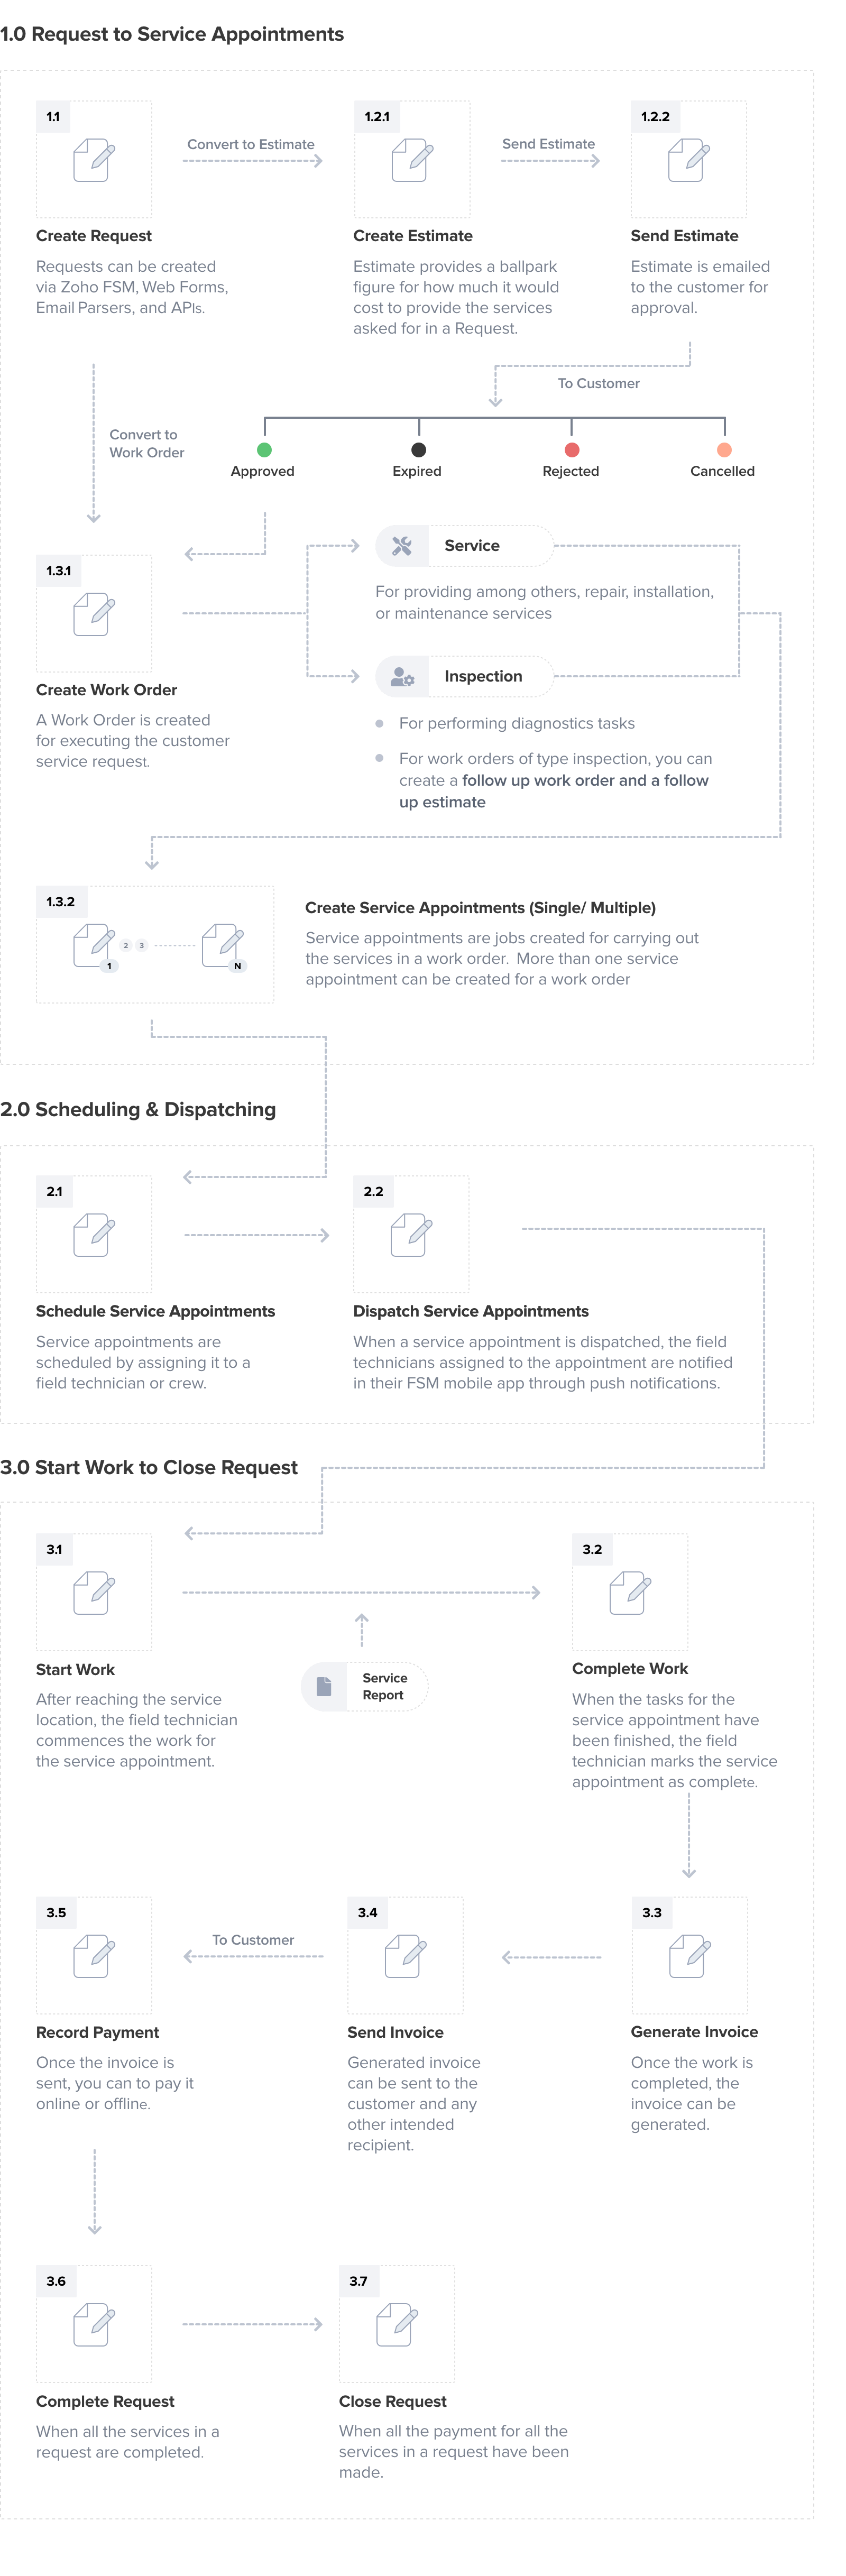Click the orange Cancelled status dot

tap(724, 450)
